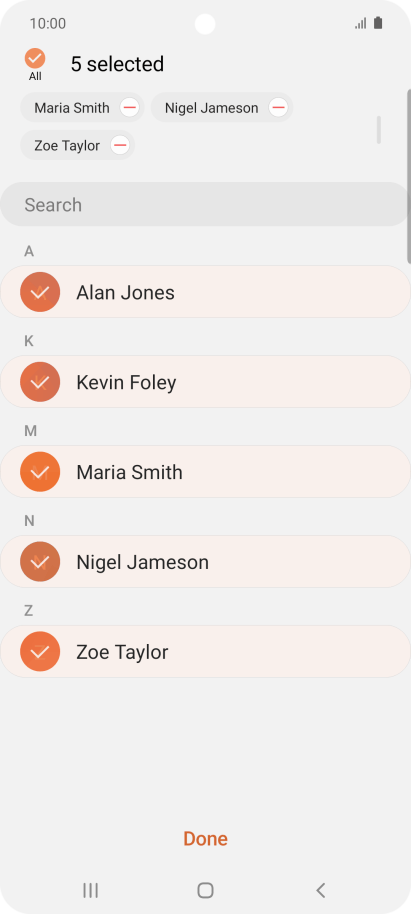Image resolution: width=411 pixels, height=914 pixels.
Task: Remove Zoe Taylor chip with minus icon
Action: point(120,145)
